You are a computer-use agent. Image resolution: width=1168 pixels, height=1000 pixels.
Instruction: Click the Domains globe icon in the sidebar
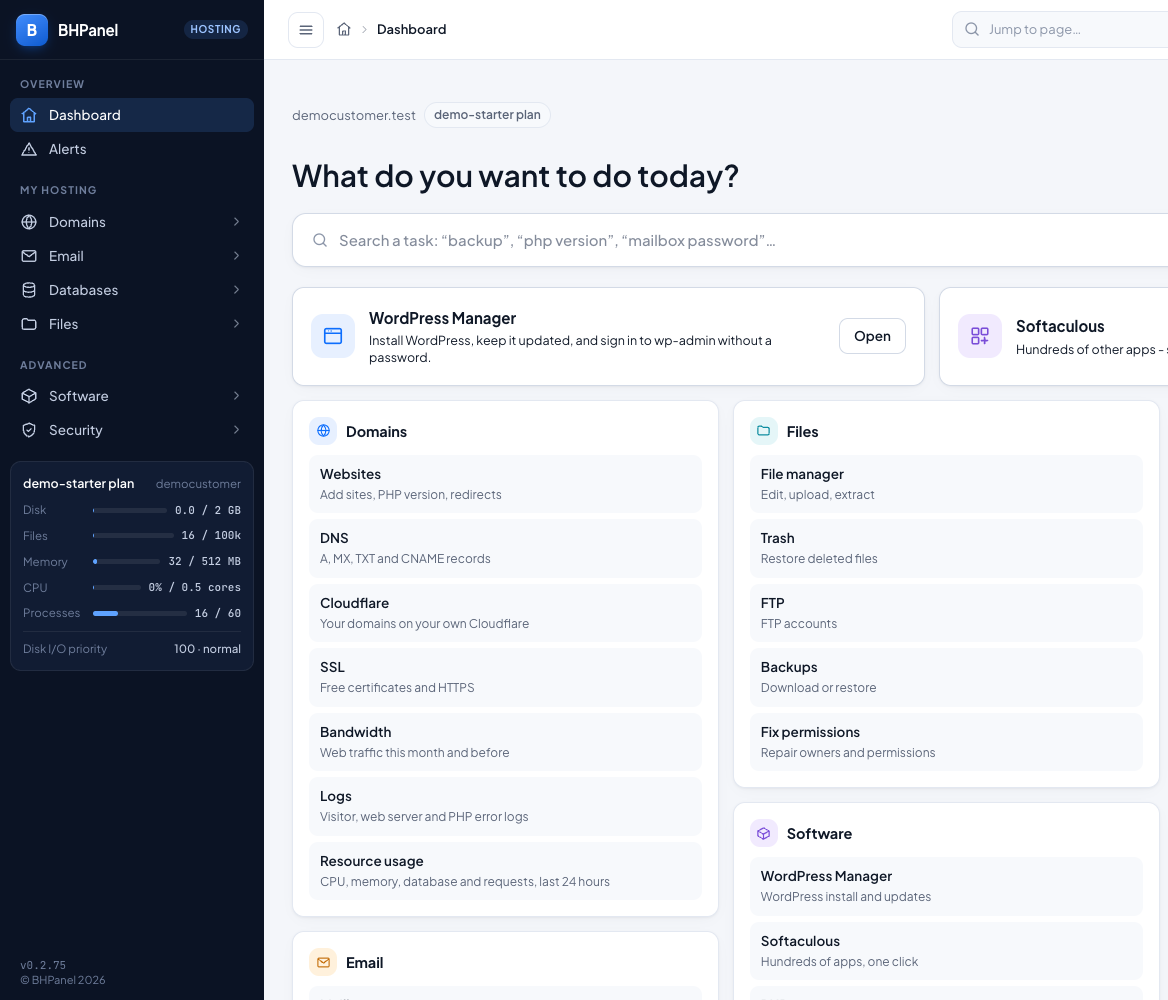(29, 222)
